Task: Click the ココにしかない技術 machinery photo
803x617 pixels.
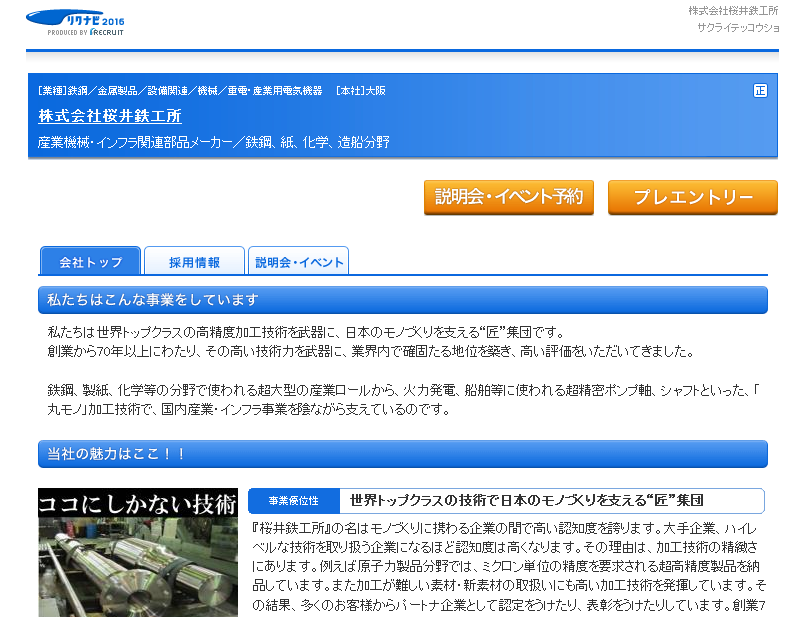Action: click(x=138, y=552)
